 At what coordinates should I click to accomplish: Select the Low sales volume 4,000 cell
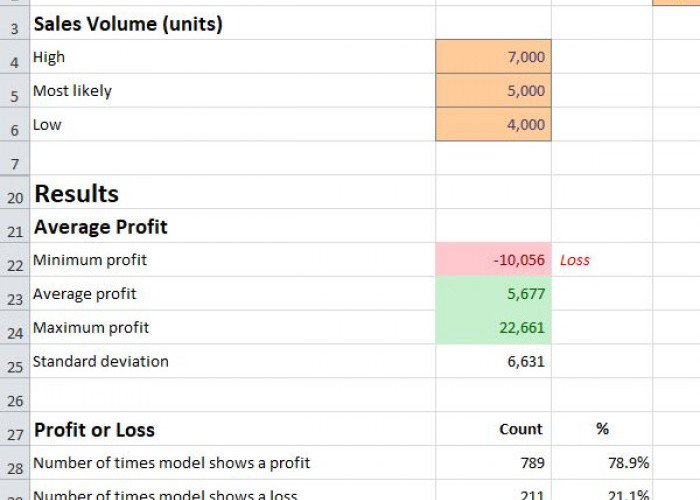[493, 125]
